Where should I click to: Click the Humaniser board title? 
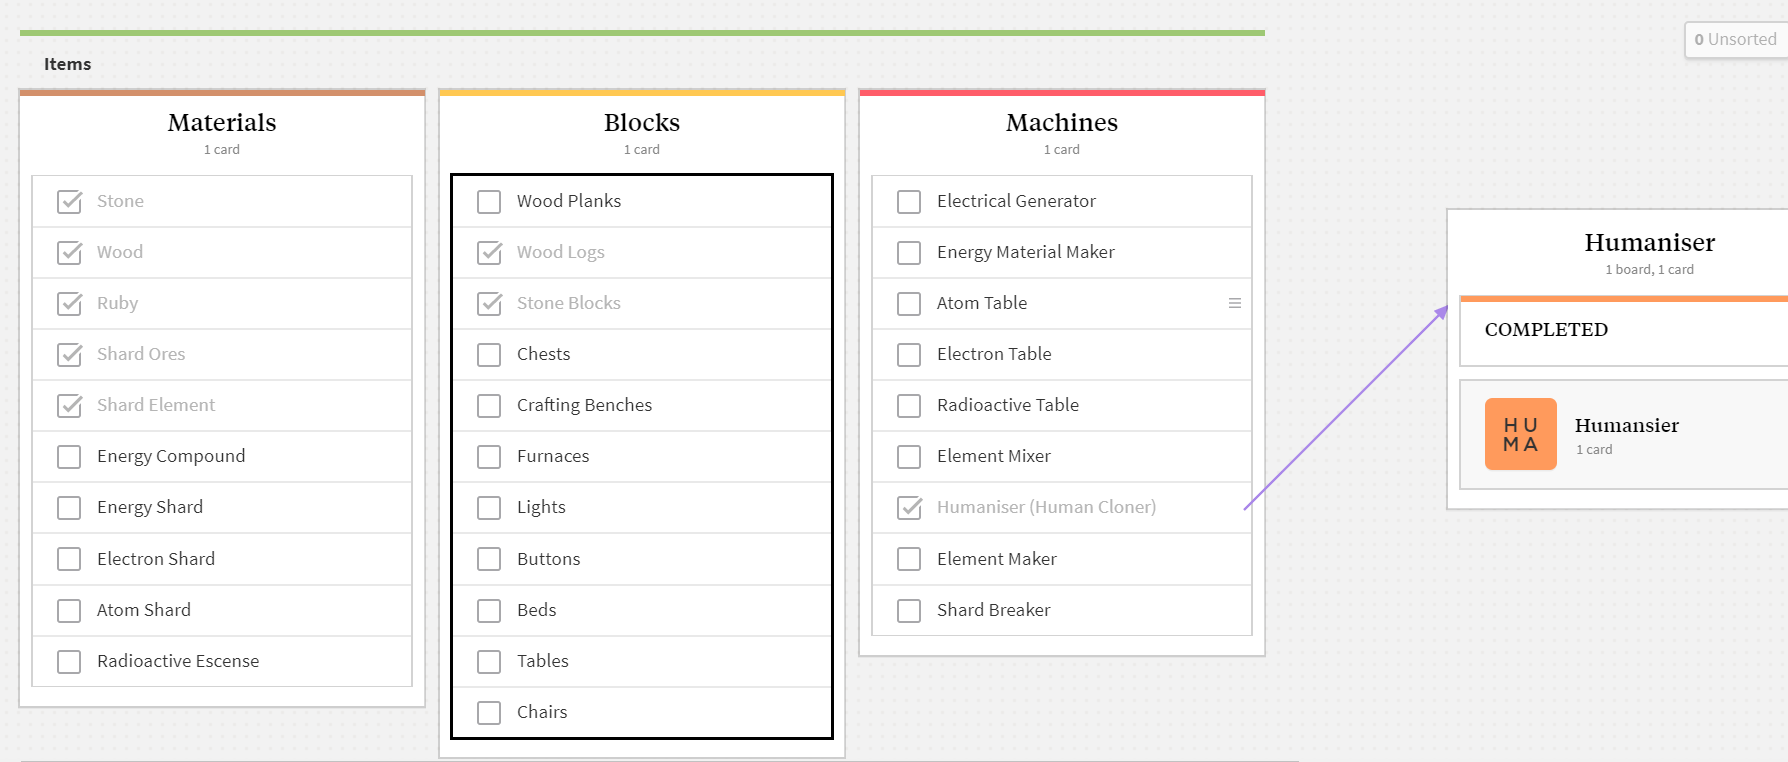click(1649, 243)
